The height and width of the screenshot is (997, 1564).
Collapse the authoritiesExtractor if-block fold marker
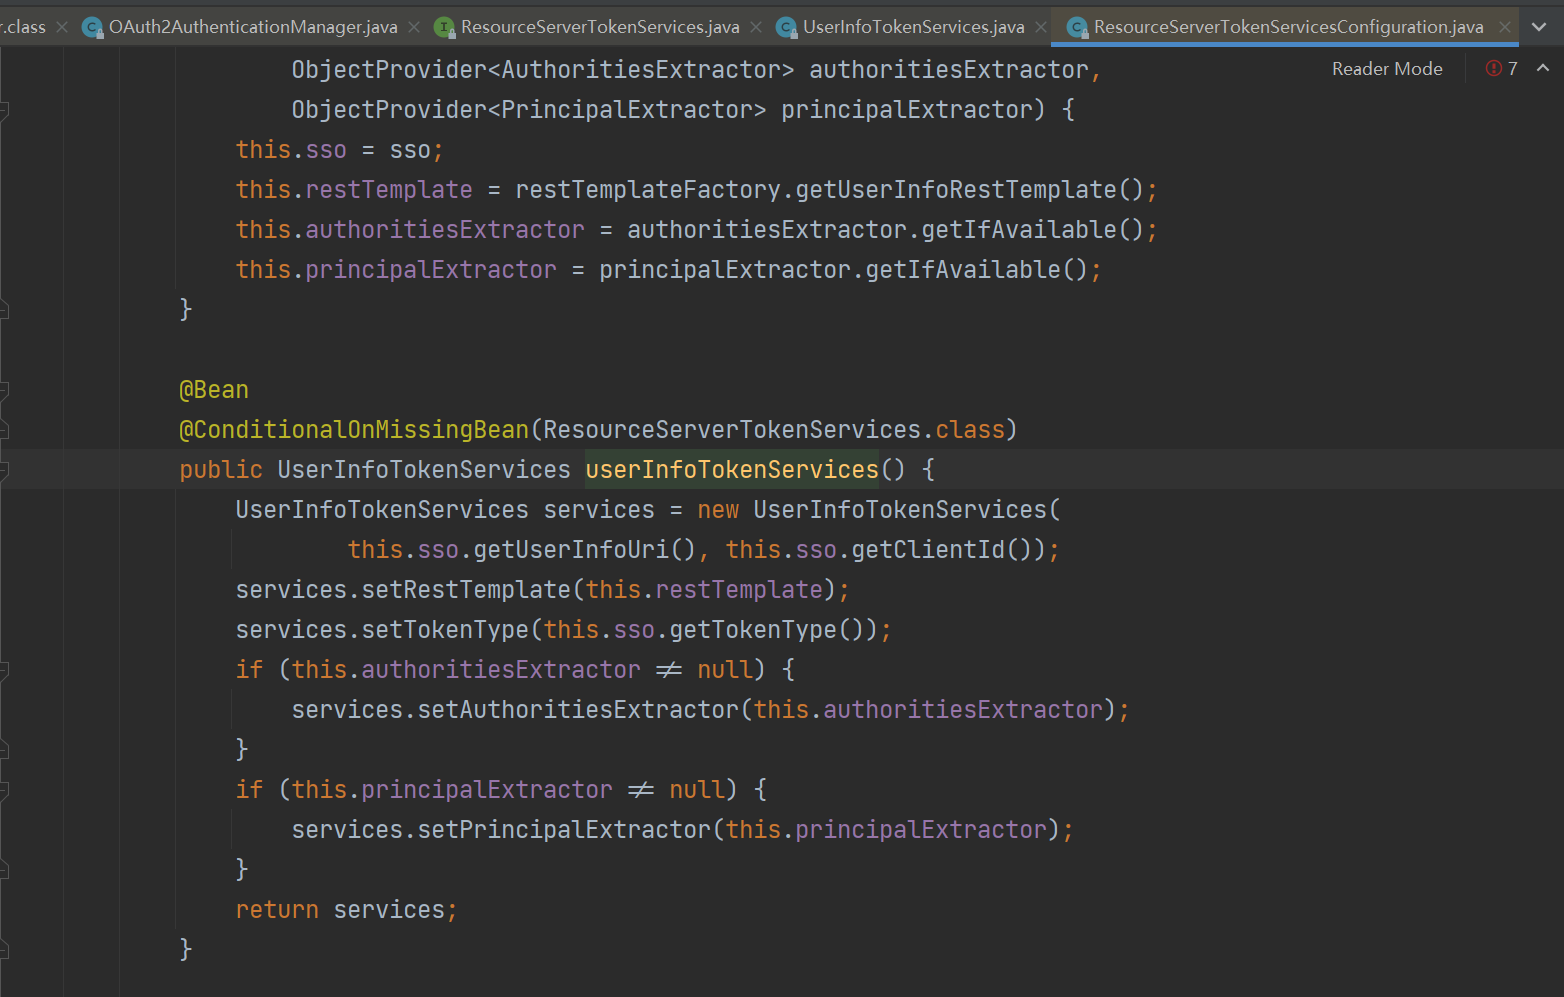click(x=4, y=670)
